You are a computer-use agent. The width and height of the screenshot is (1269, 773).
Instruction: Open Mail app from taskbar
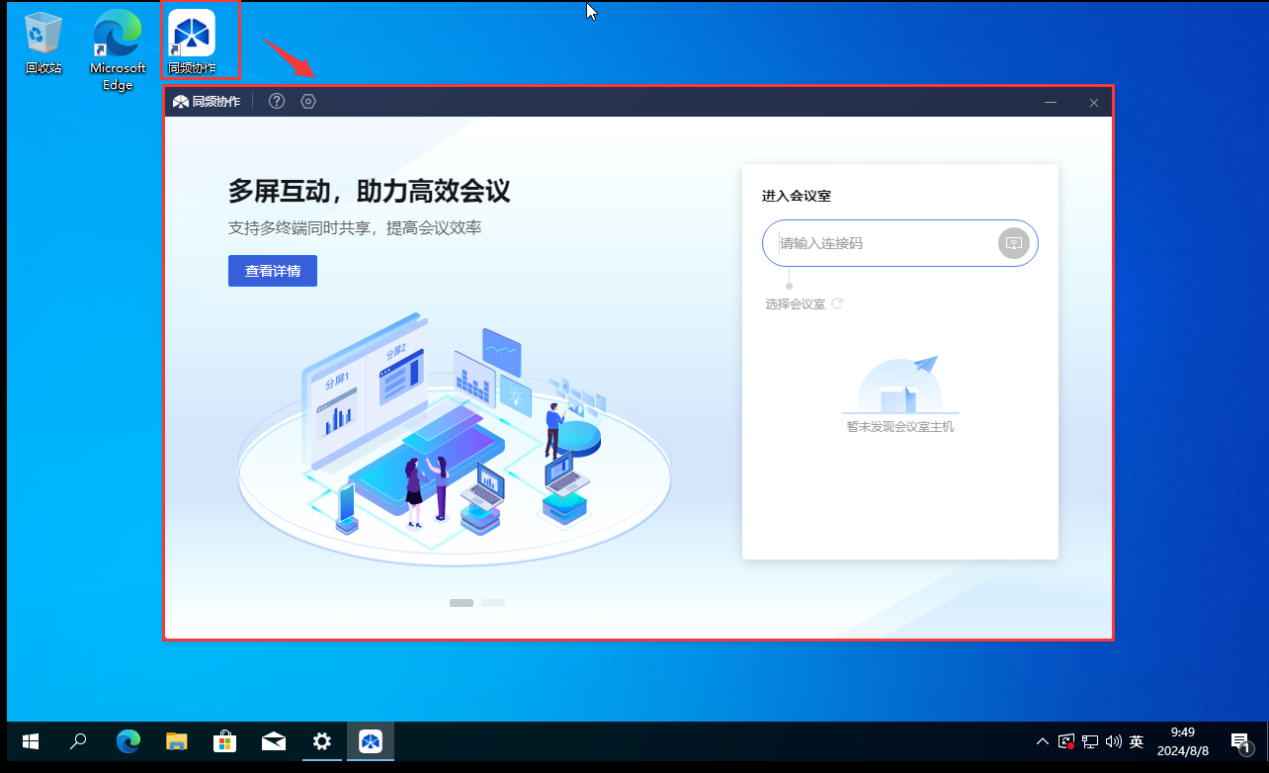coord(273,742)
